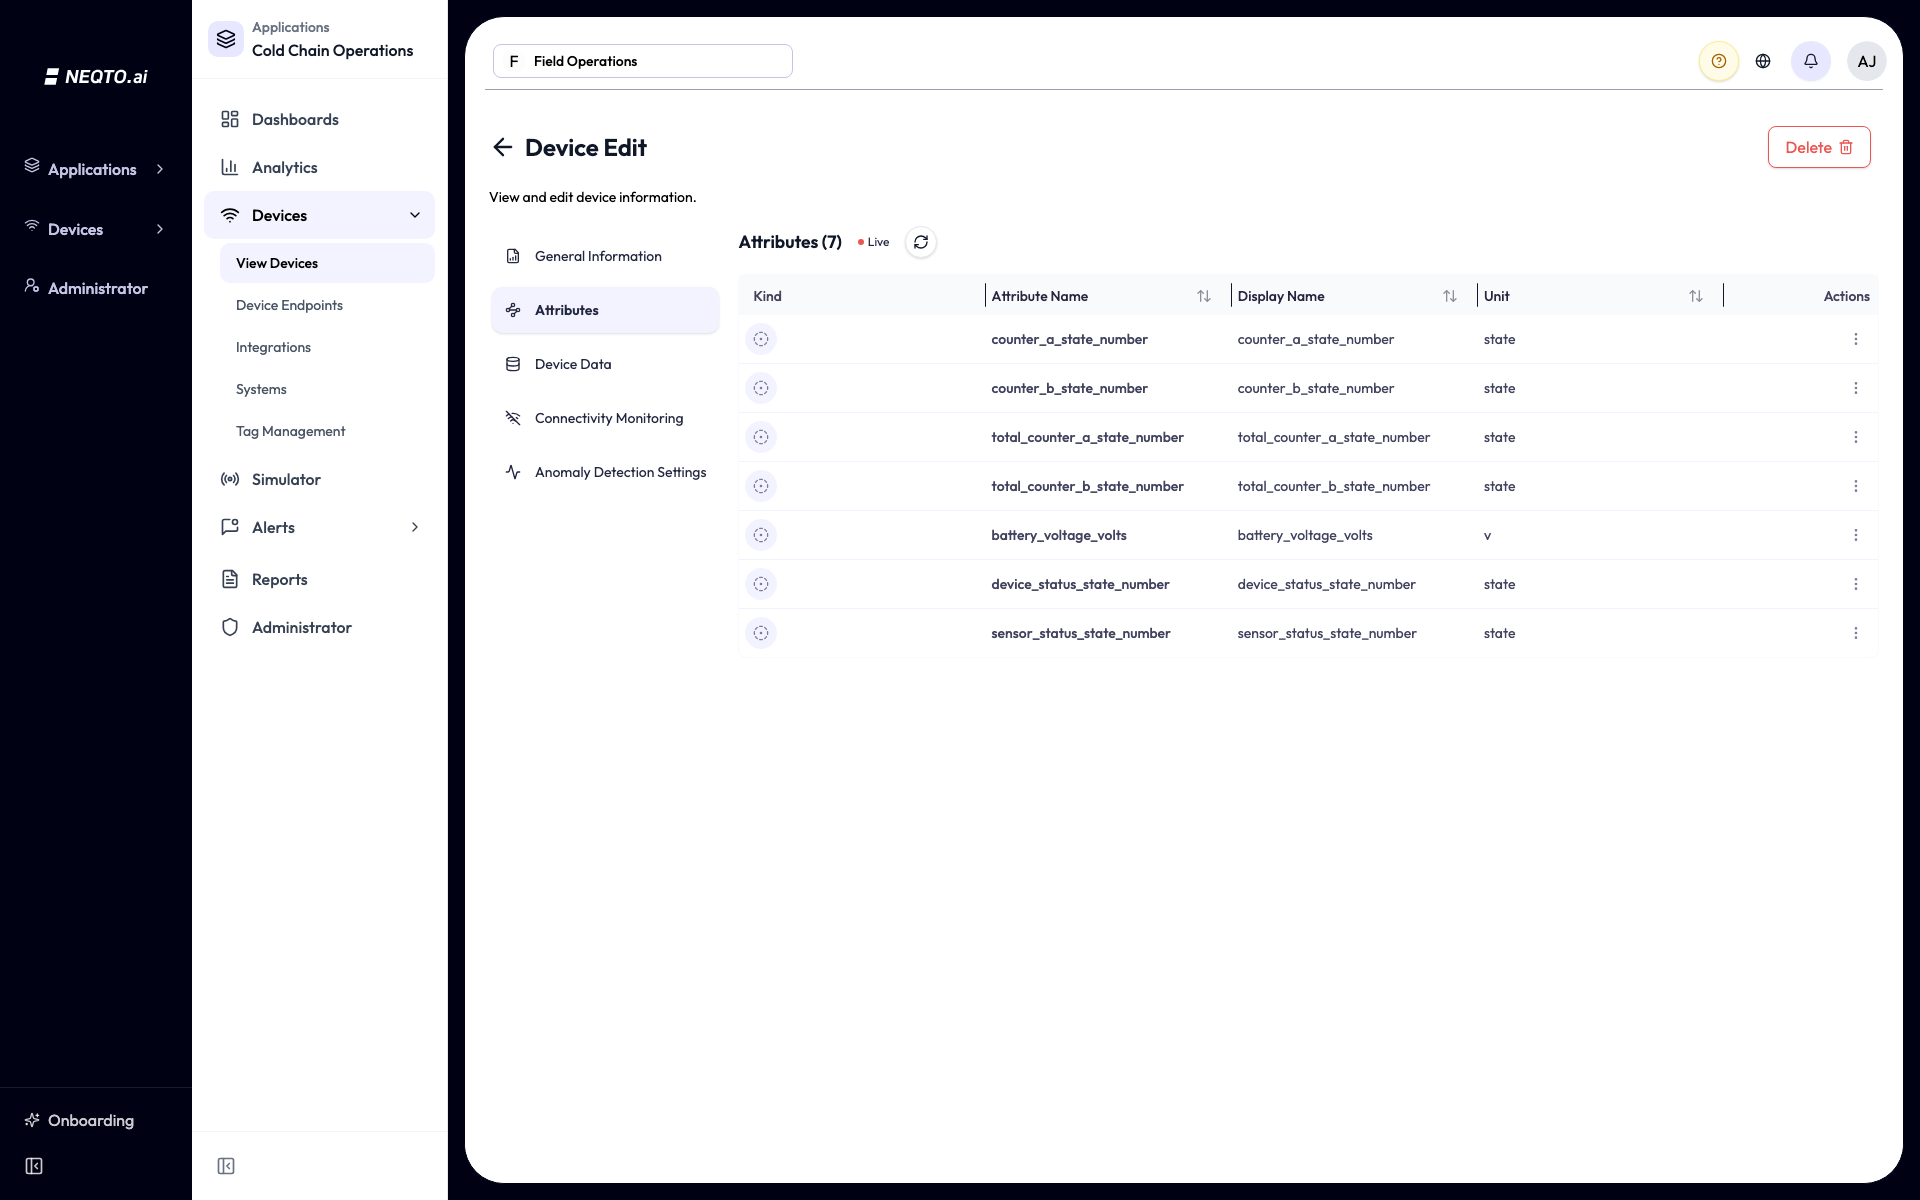Go back using the Device Edit arrow
The image size is (1920, 1200).
pos(502,148)
